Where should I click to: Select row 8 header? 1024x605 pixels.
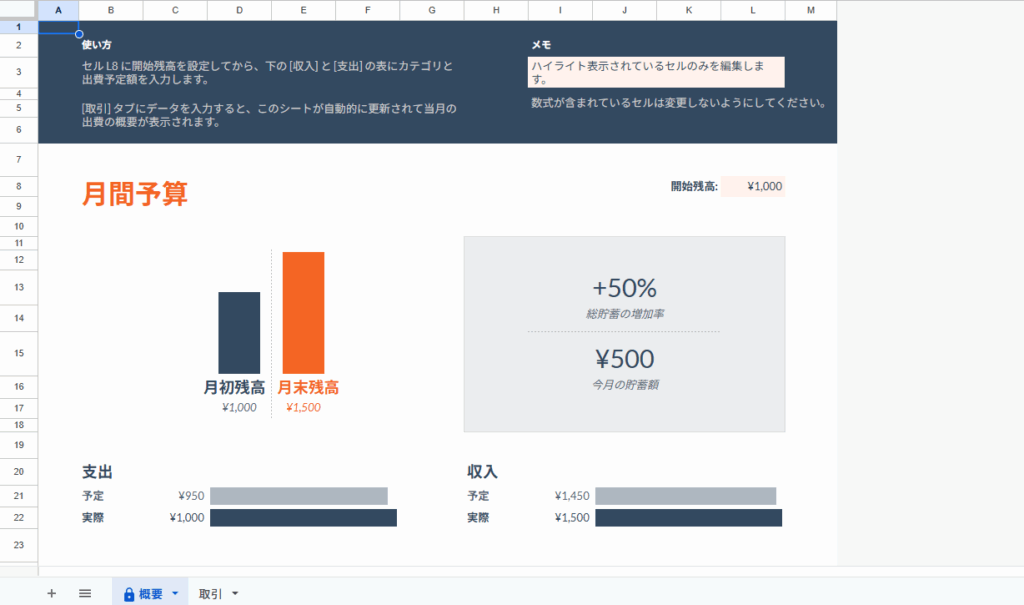[19, 186]
